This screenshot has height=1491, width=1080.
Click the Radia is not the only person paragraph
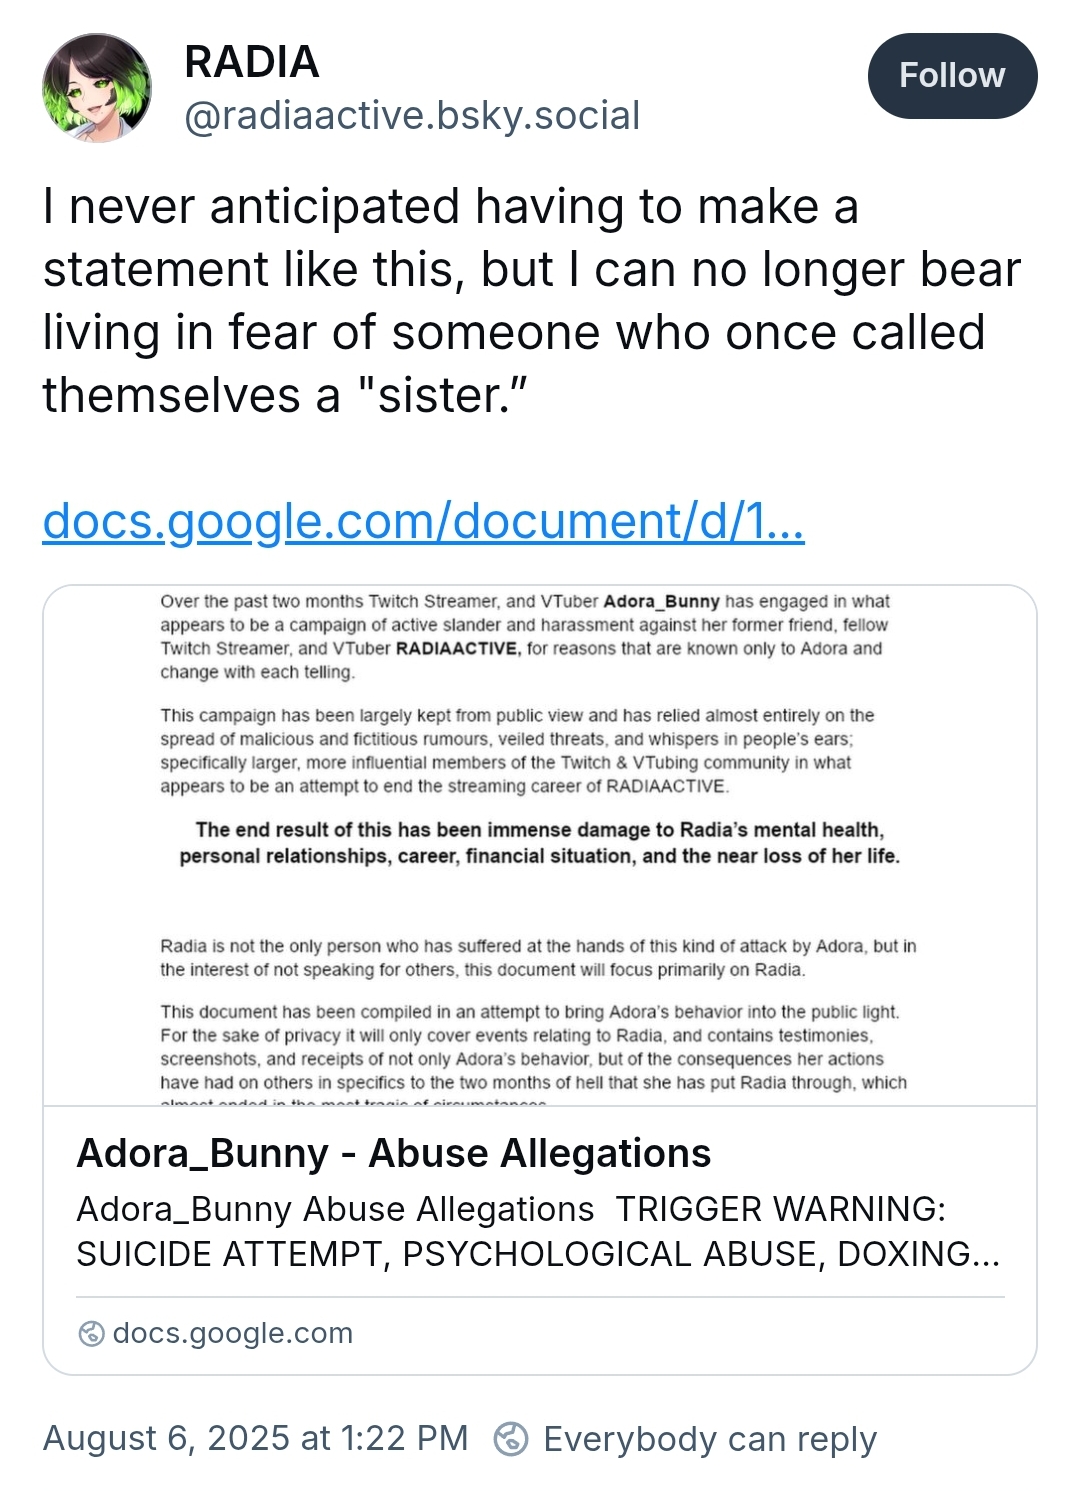tap(538, 958)
